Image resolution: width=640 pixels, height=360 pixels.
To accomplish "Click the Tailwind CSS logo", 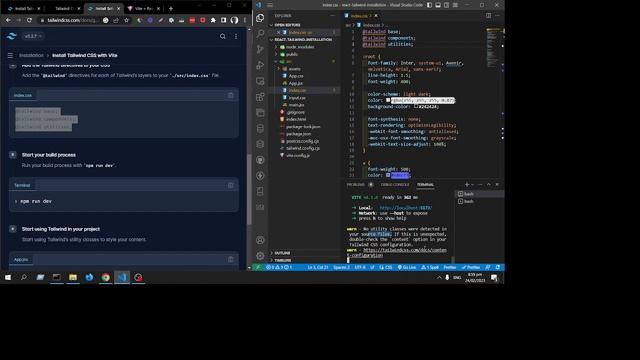I will 11,36.
